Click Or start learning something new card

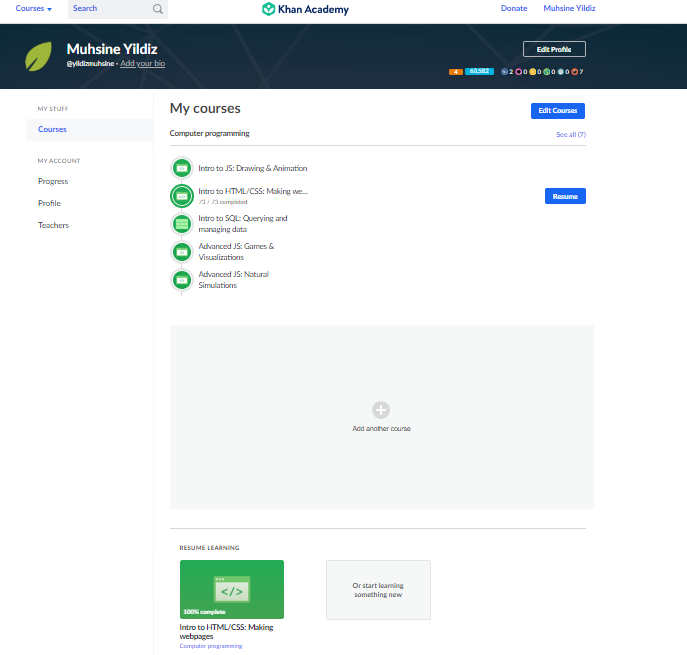pyautogui.click(x=378, y=590)
